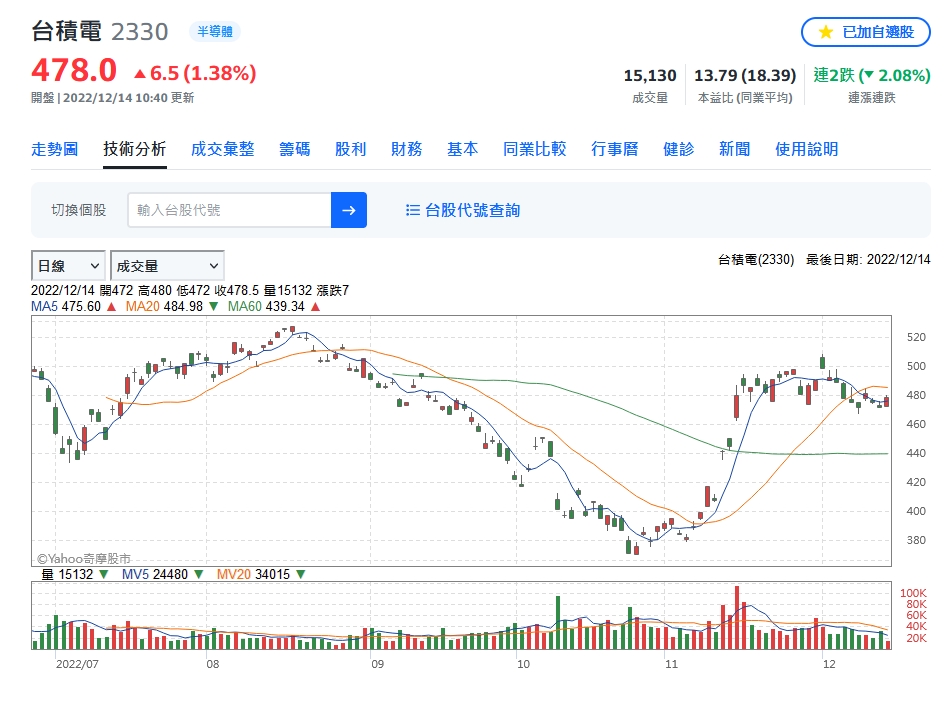The height and width of the screenshot is (709, 949).
Task: Click the 切換個股 label
Action: tap(79, 210)
